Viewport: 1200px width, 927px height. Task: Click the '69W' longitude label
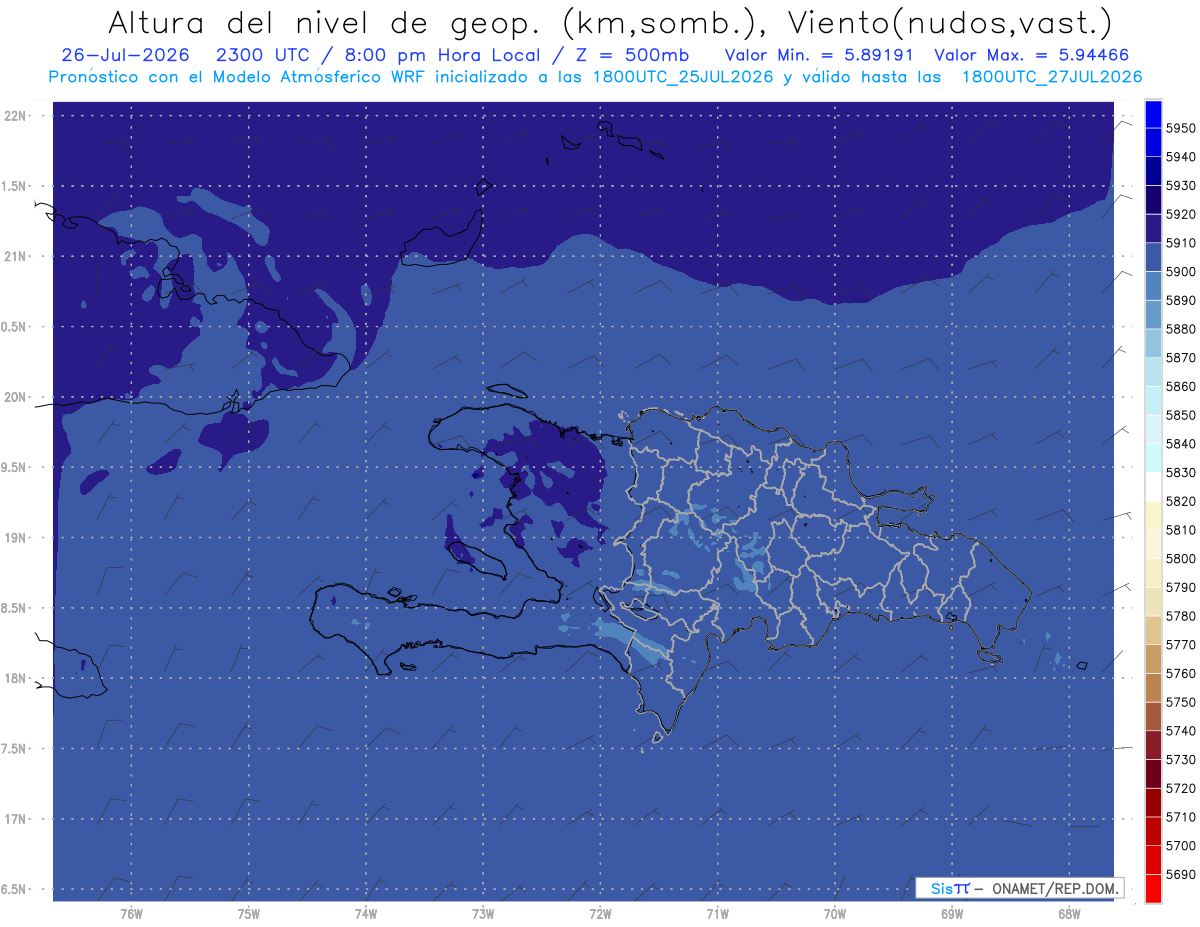(952, 914)
